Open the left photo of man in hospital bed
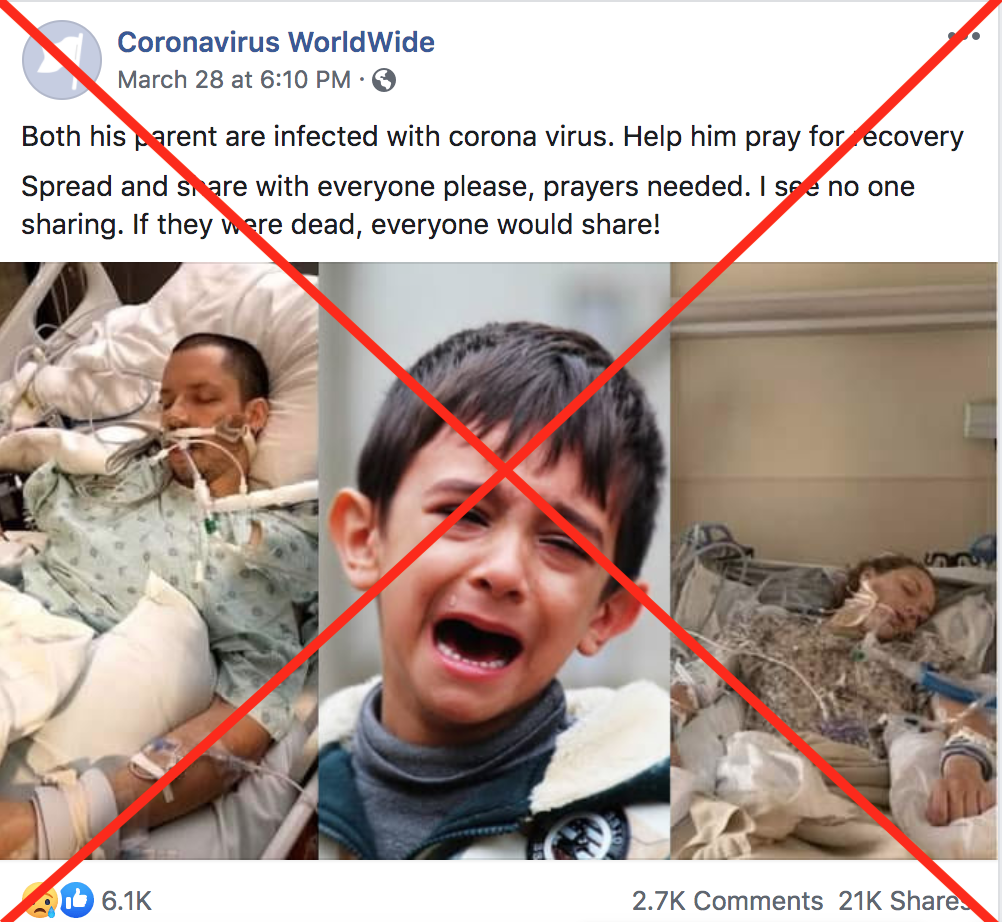 pyautogui.click(x=158, y=560)
